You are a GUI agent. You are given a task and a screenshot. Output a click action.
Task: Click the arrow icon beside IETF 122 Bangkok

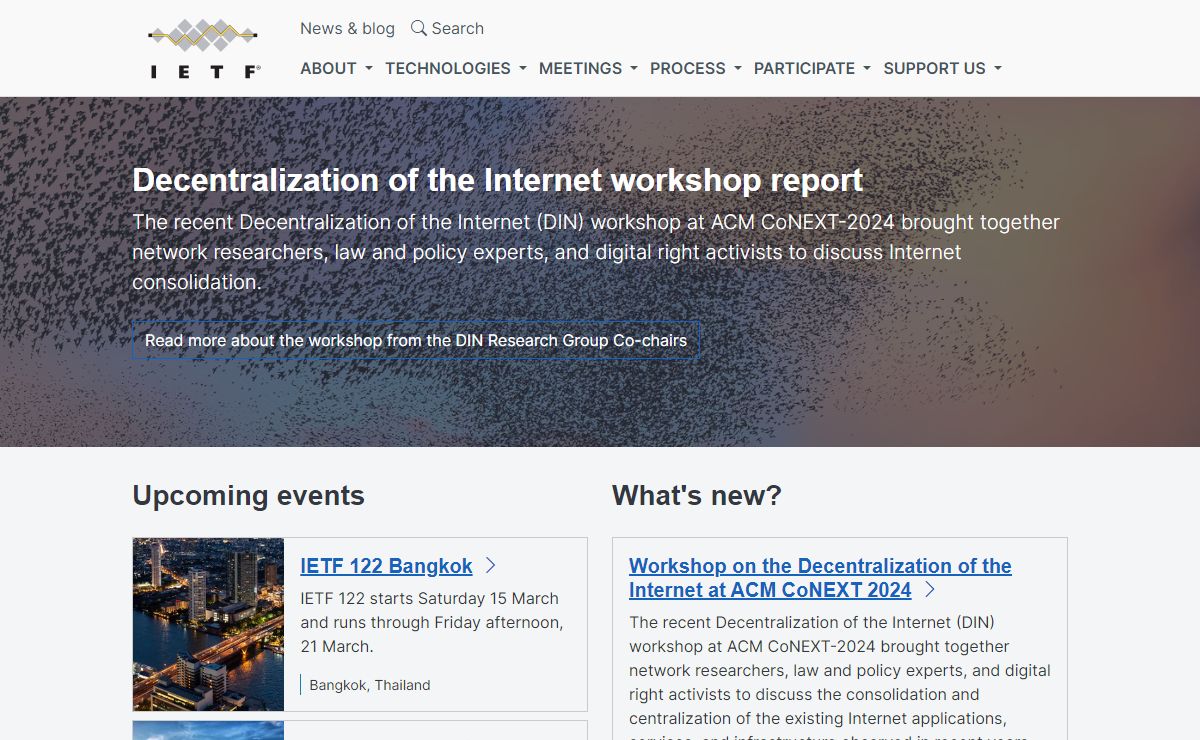[491, 566]
